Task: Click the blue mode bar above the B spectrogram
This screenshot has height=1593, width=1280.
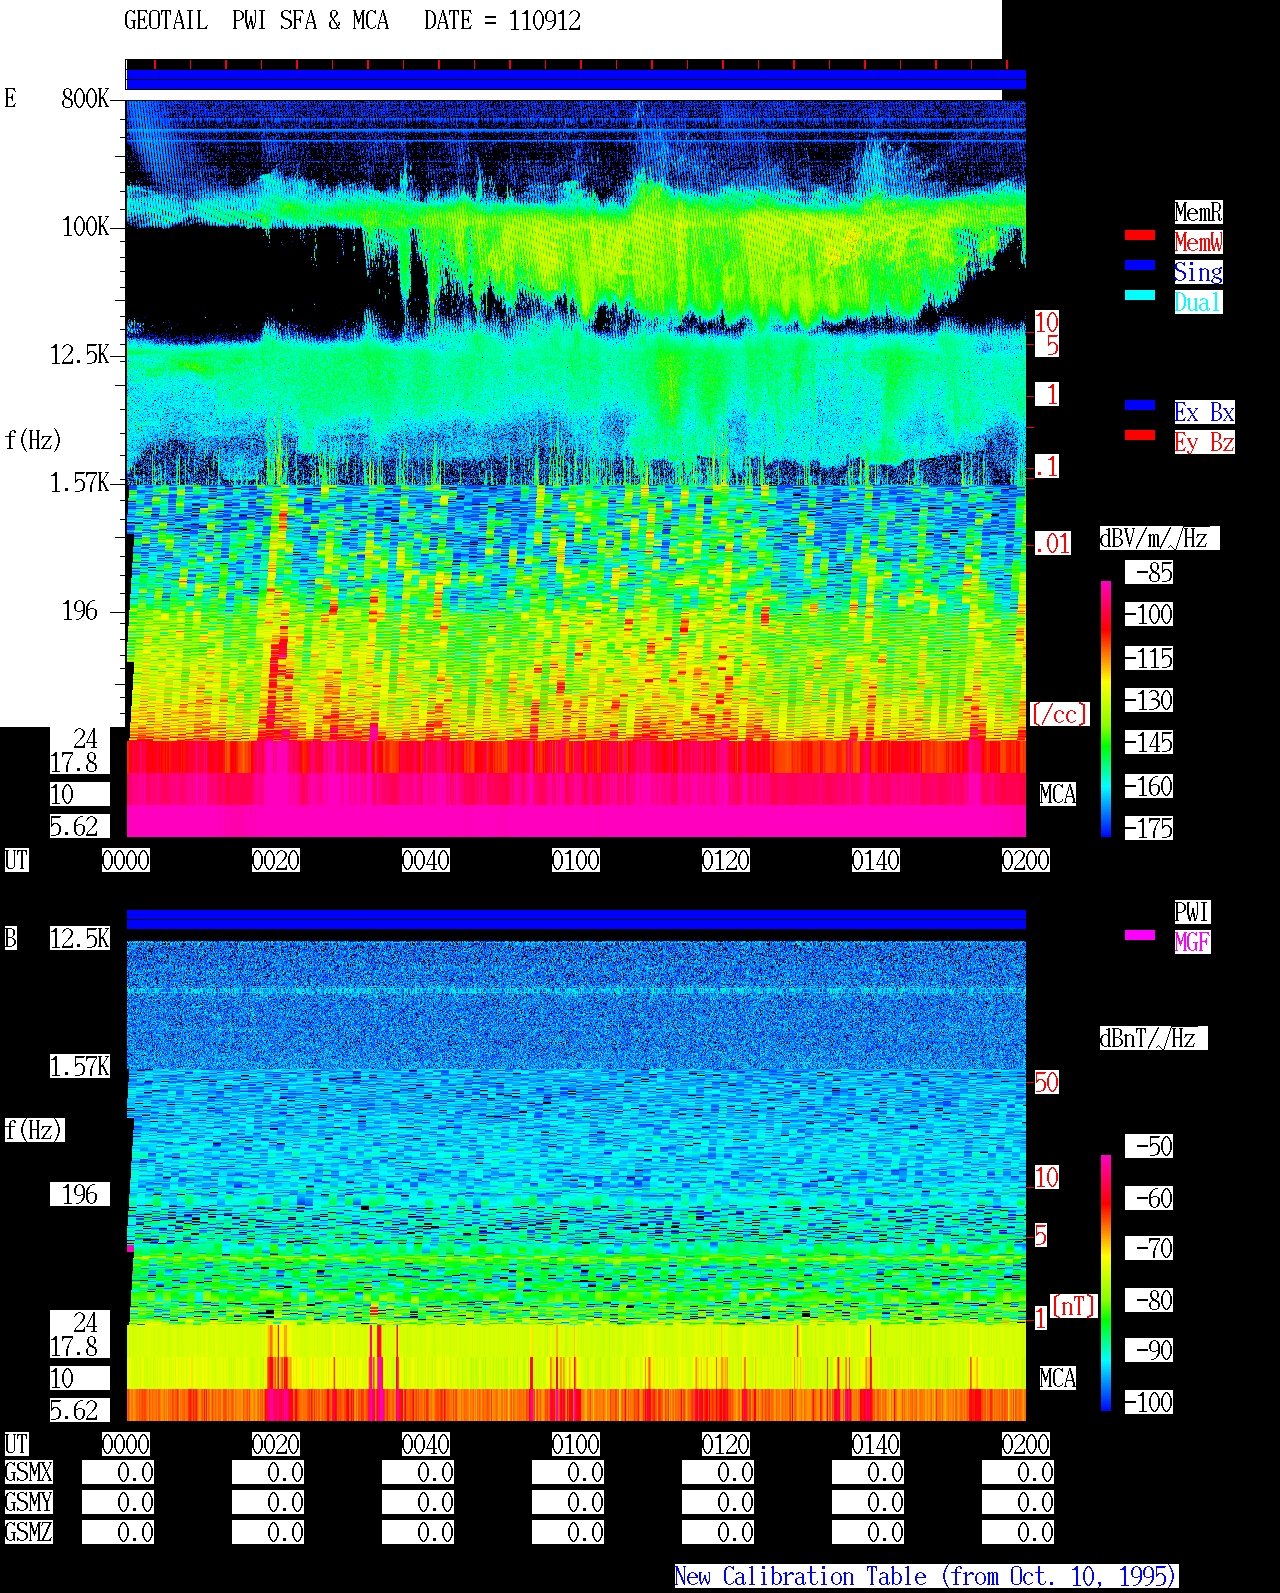Action: (x=576, y=919)
